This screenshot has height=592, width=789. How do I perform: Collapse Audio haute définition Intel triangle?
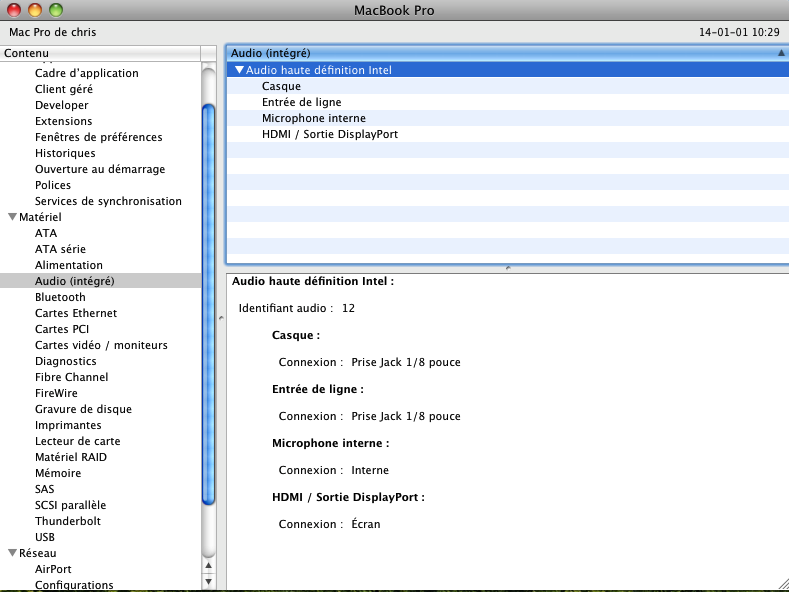click(x=240, y=70)
